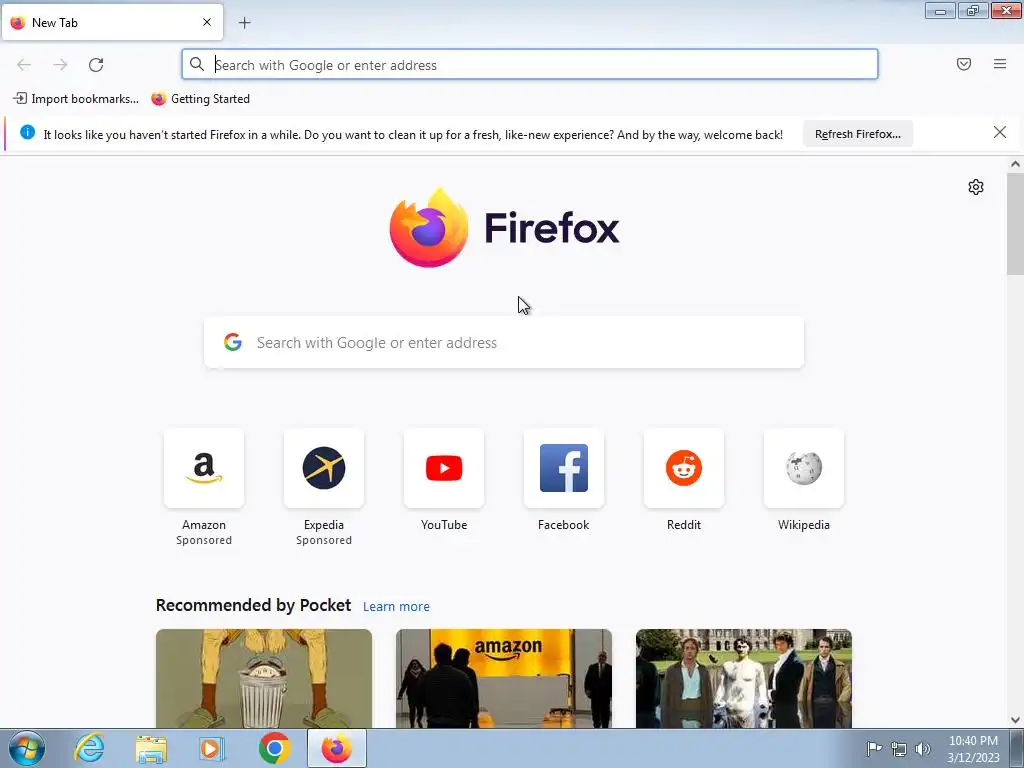
Task: Open Pocket story showing amazon sign
Action: [x=504, y=679]
